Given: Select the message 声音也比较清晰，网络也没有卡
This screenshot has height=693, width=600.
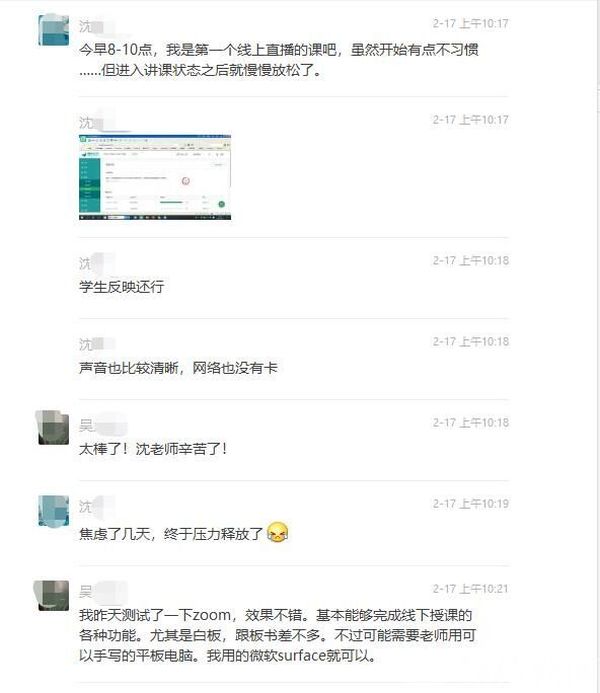Looking at the screenshot, I should click(178, 368).
